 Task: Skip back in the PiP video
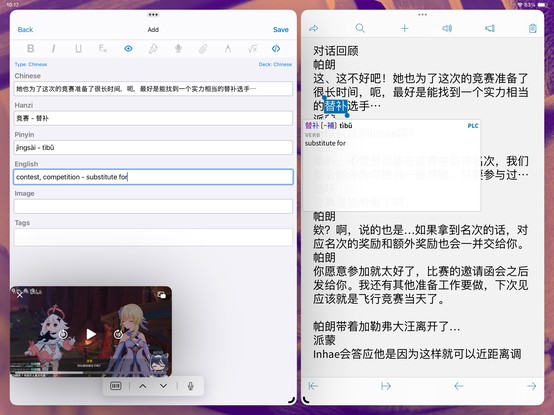point(63,334)
